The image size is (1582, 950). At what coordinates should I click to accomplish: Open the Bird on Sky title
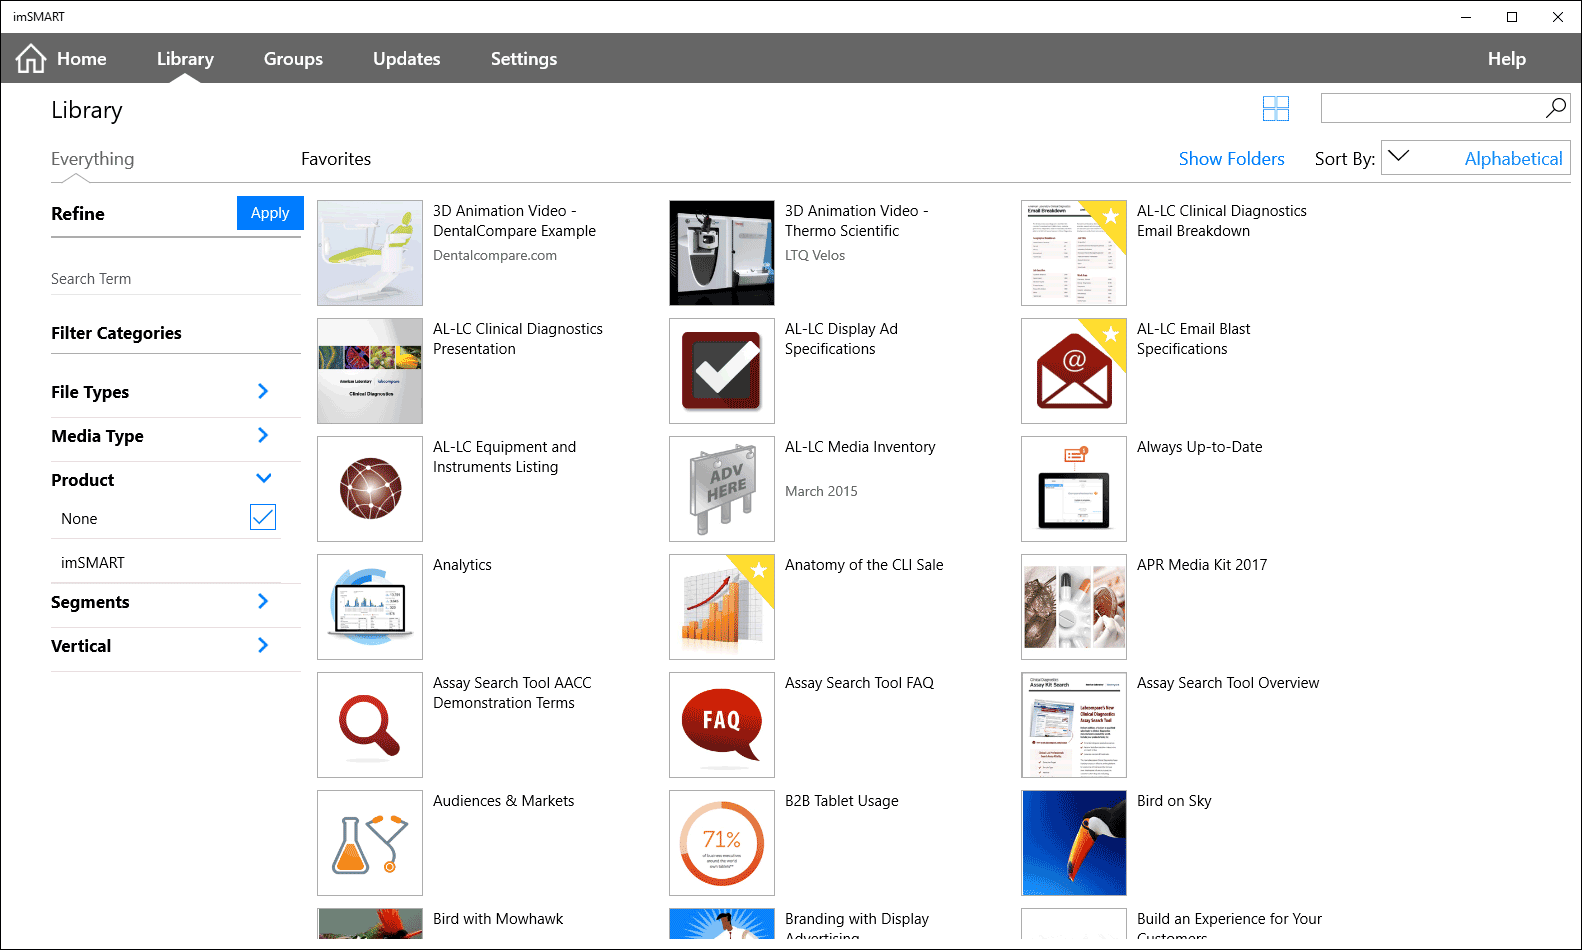(1174, 801)
